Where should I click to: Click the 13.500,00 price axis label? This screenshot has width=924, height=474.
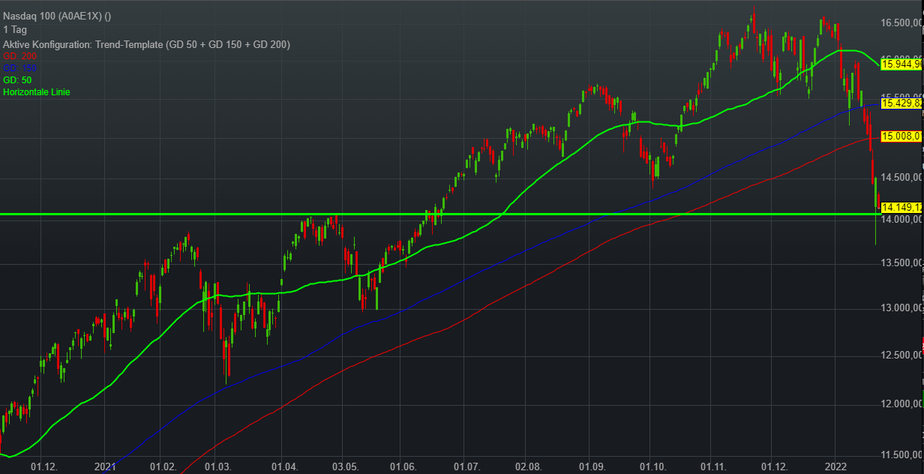pos(902,262)
